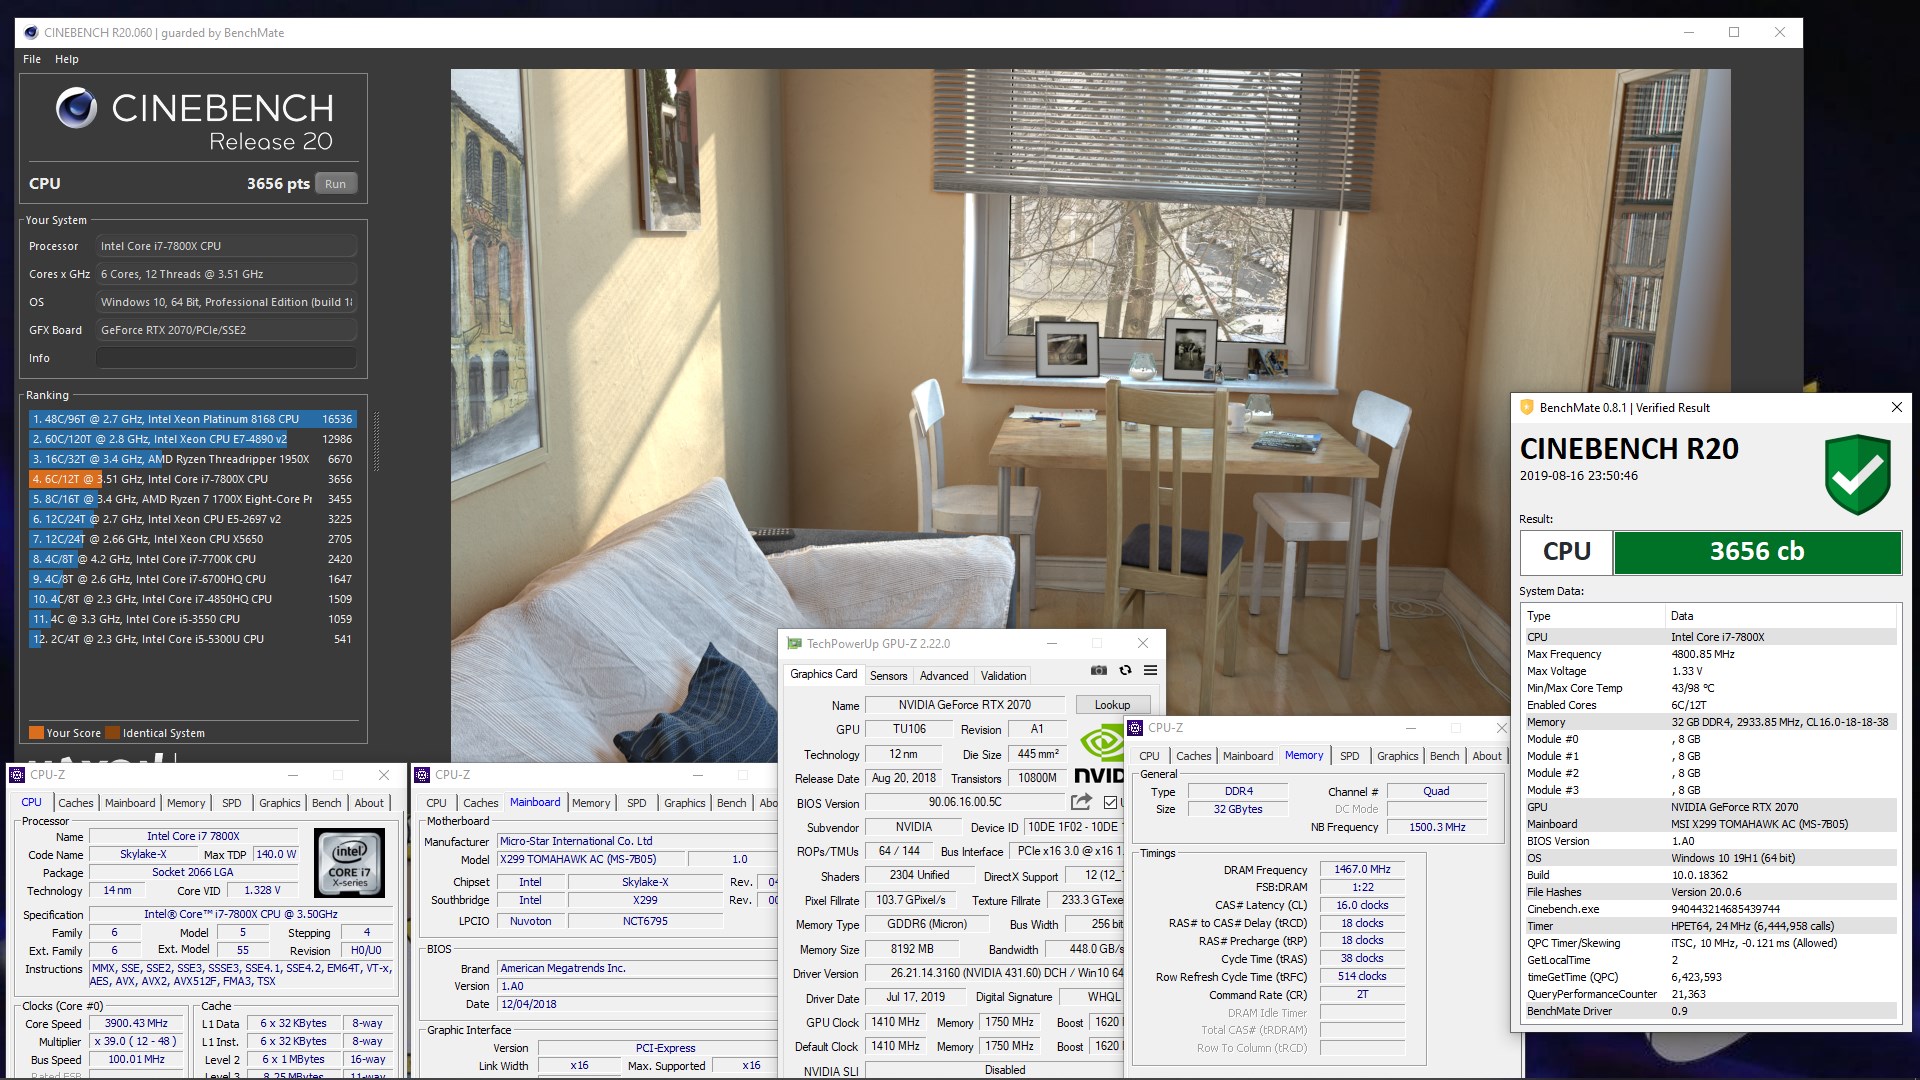
Task: Take a GPU-Z screenshot with camera icon
Action: [1098, 670]
